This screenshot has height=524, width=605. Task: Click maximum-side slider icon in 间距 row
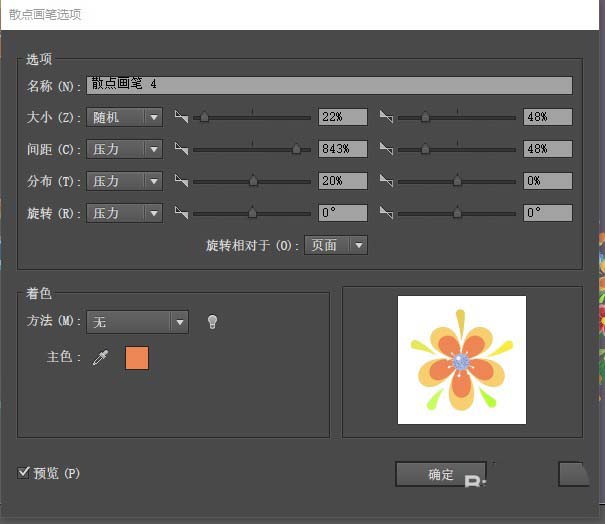click(x=386, y=149)
